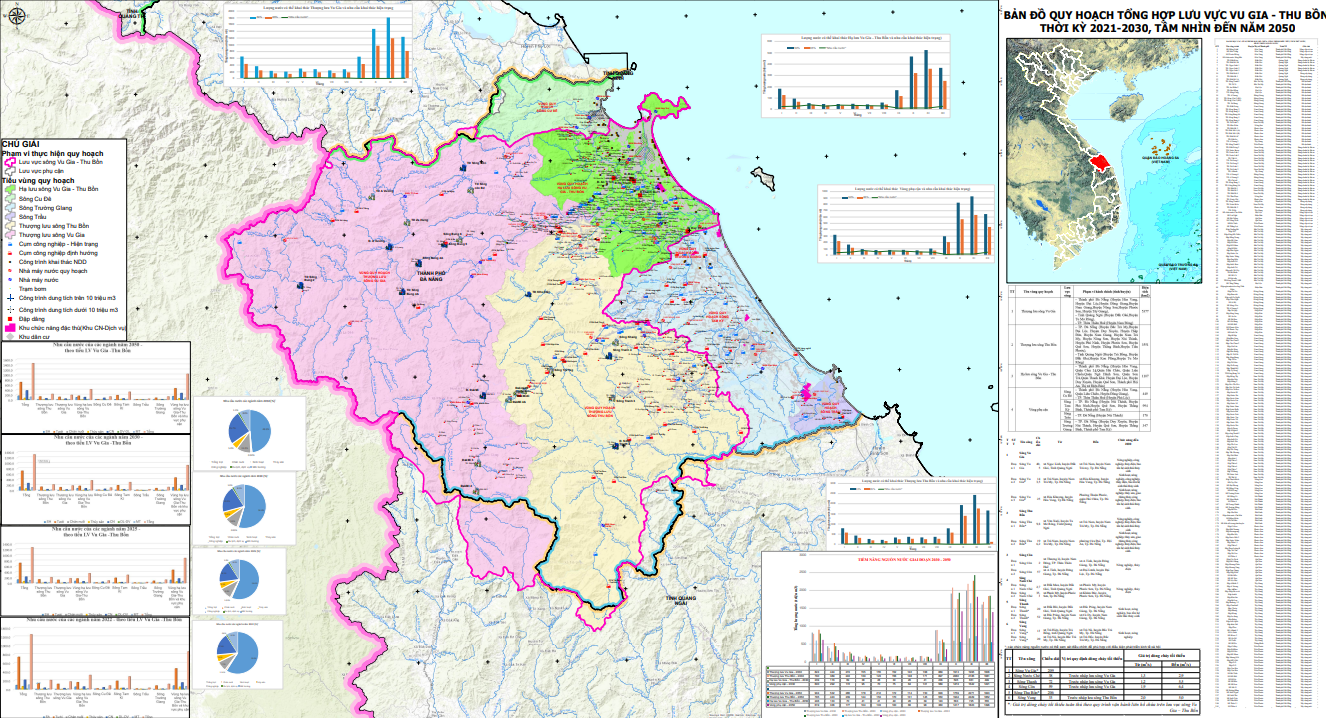Open the Nhu cầu nước năm 2025 bar chart

click(x=96, y=571)
